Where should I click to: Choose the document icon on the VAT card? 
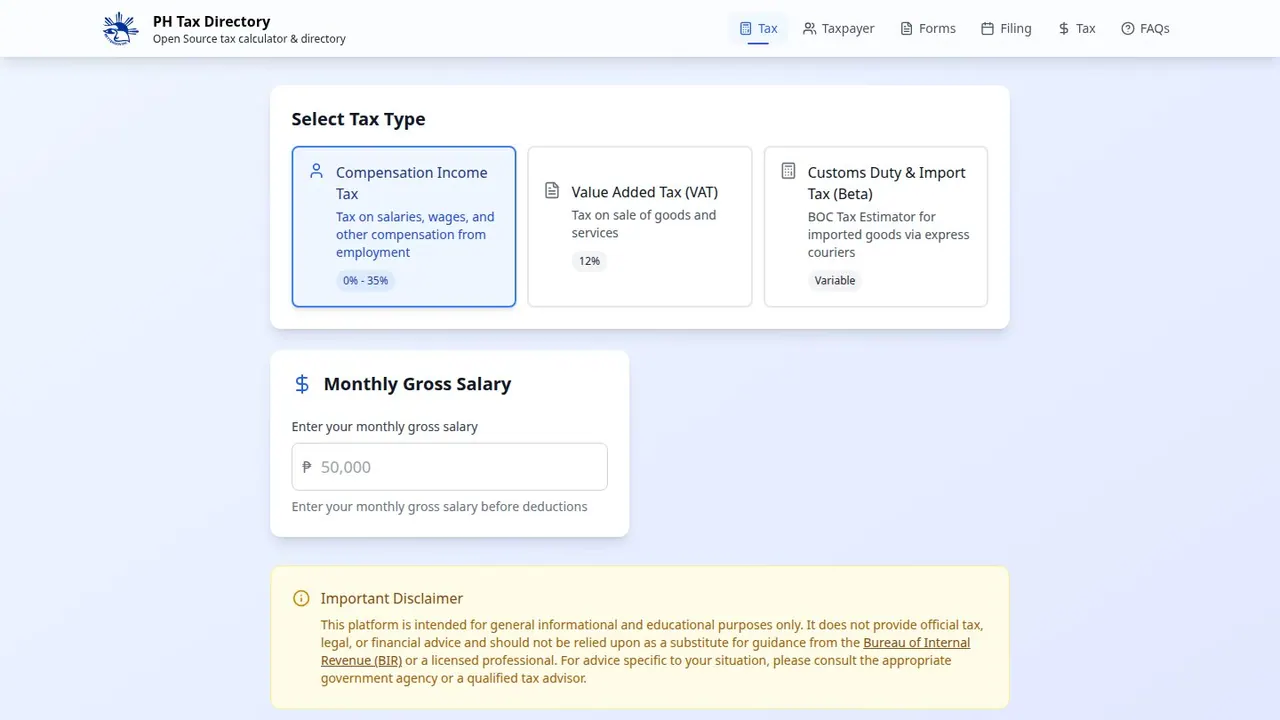pyautogui.click(x=552, y=190)
